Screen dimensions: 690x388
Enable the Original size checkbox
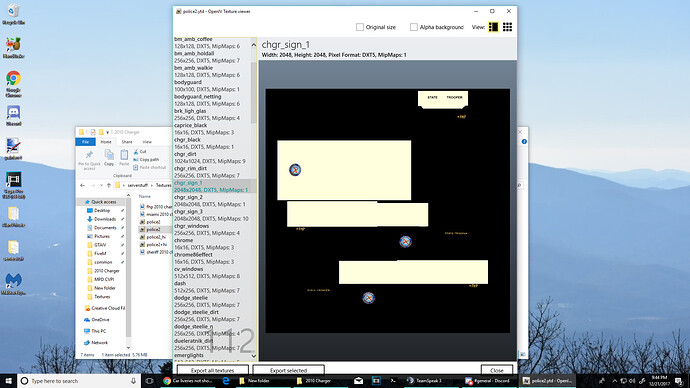click(360, 27)
